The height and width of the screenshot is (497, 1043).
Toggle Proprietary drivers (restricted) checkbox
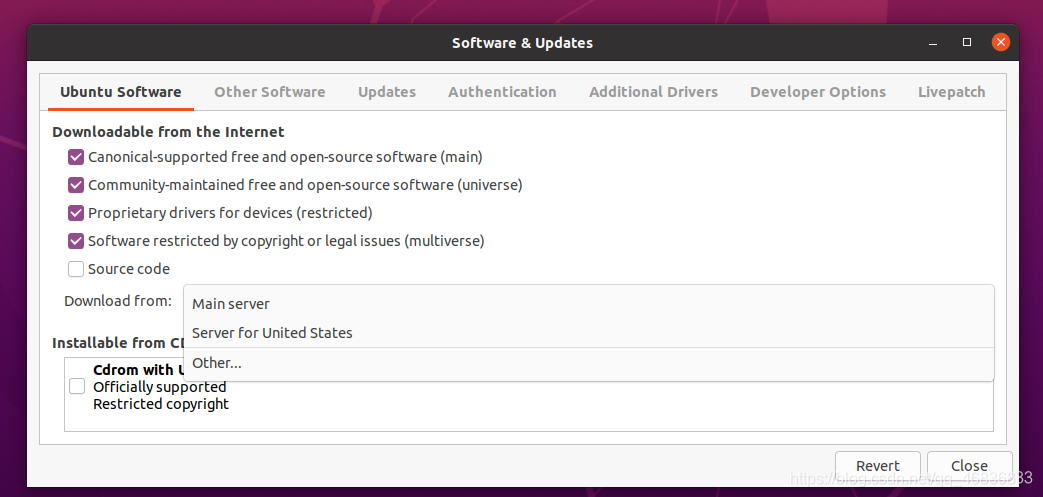[x=76, y=213]
